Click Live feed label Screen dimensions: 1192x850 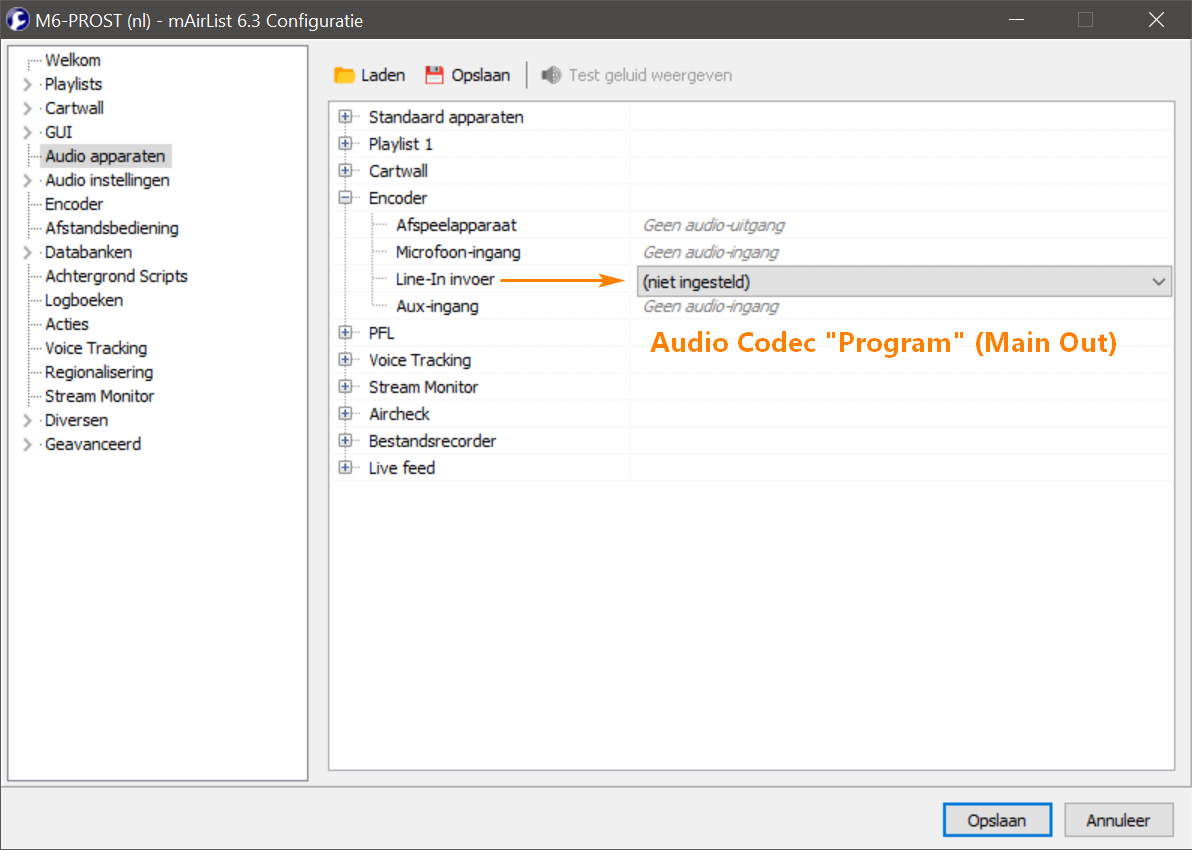401,468
